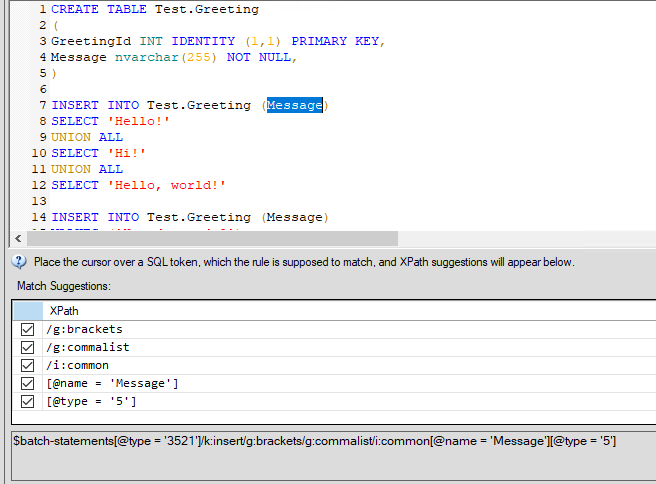The image size is (656, 484).
Task: Click CREATE keyword on line 1
Action: point(75,9)
